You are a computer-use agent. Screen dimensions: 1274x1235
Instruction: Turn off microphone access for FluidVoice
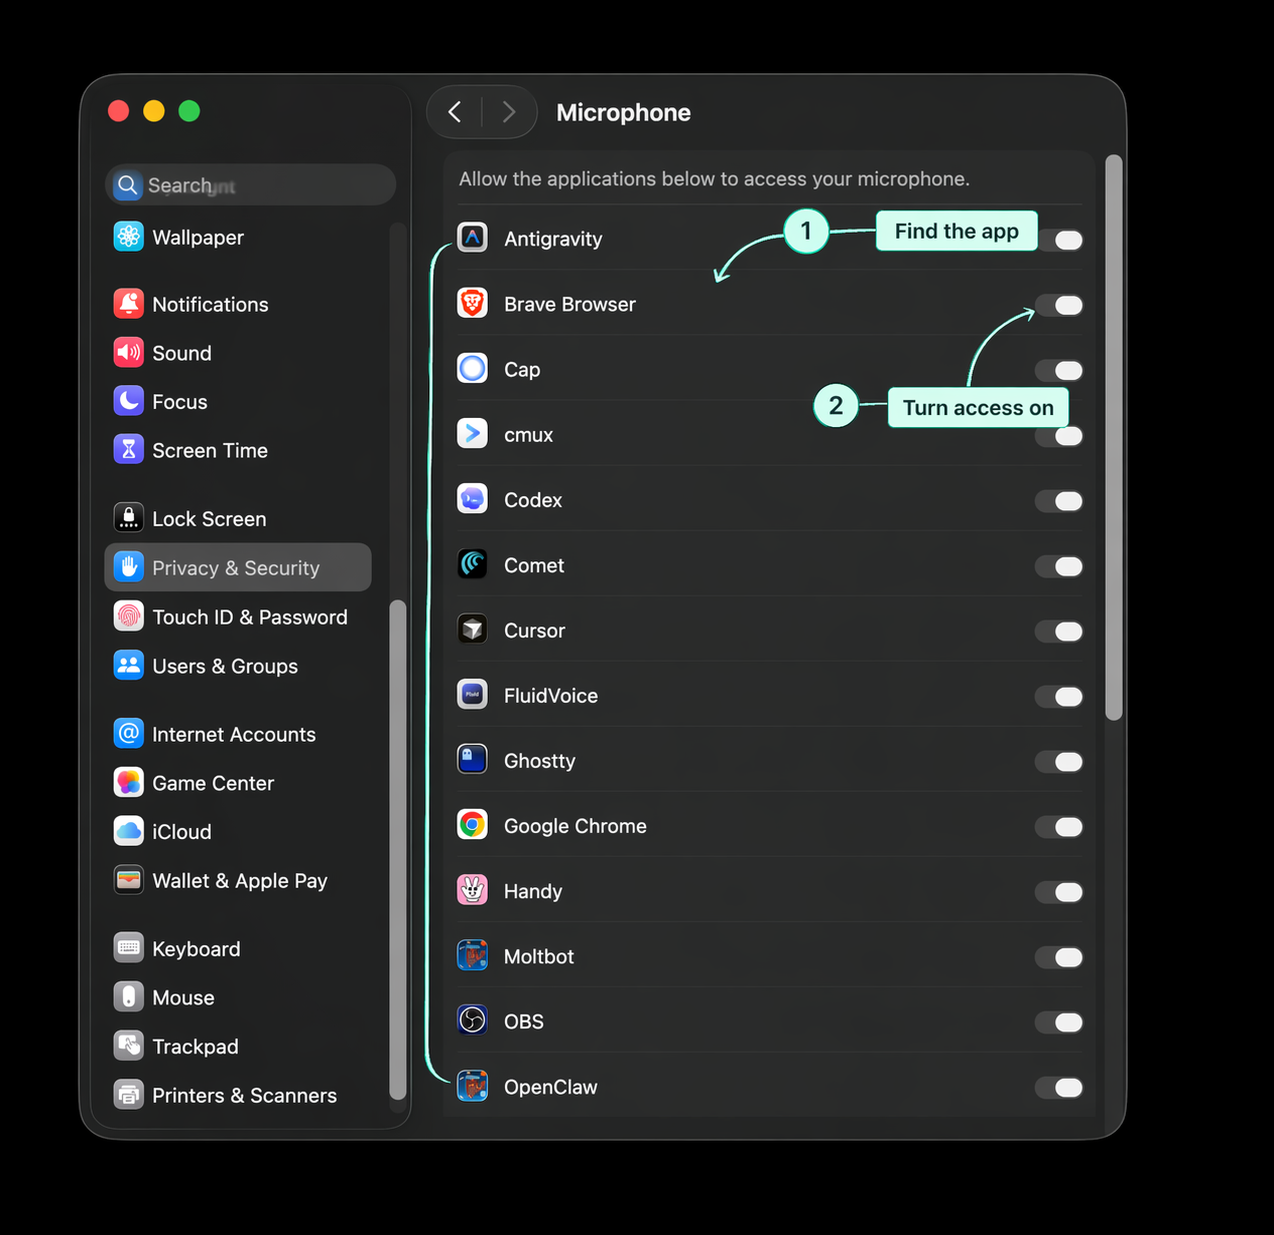click(1059, 697)
